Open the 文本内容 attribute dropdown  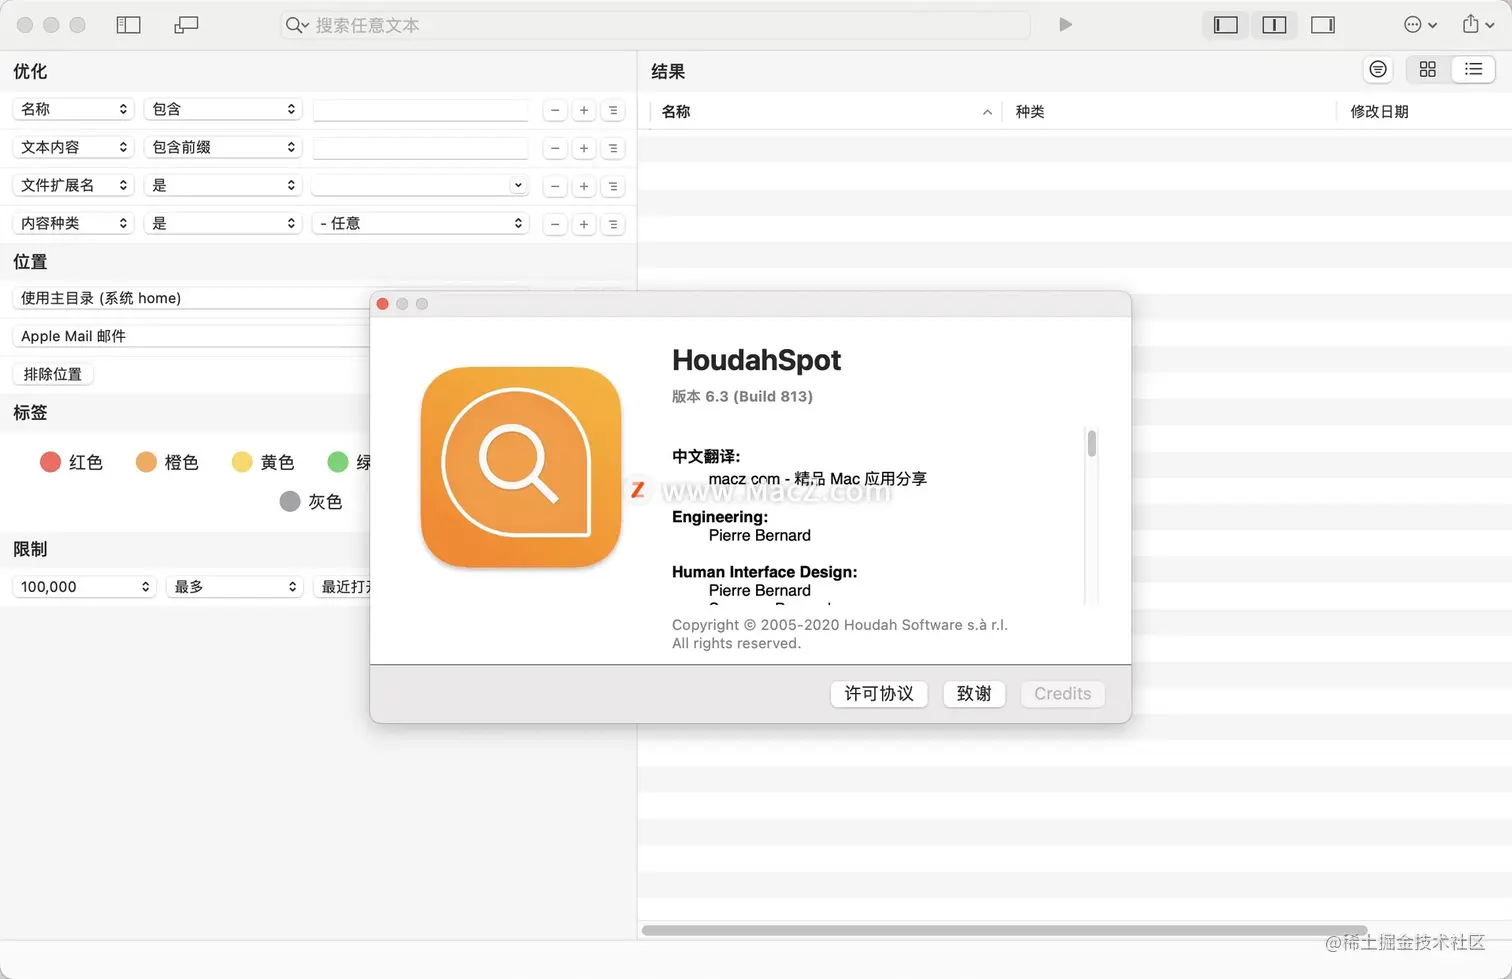[73, 147]
